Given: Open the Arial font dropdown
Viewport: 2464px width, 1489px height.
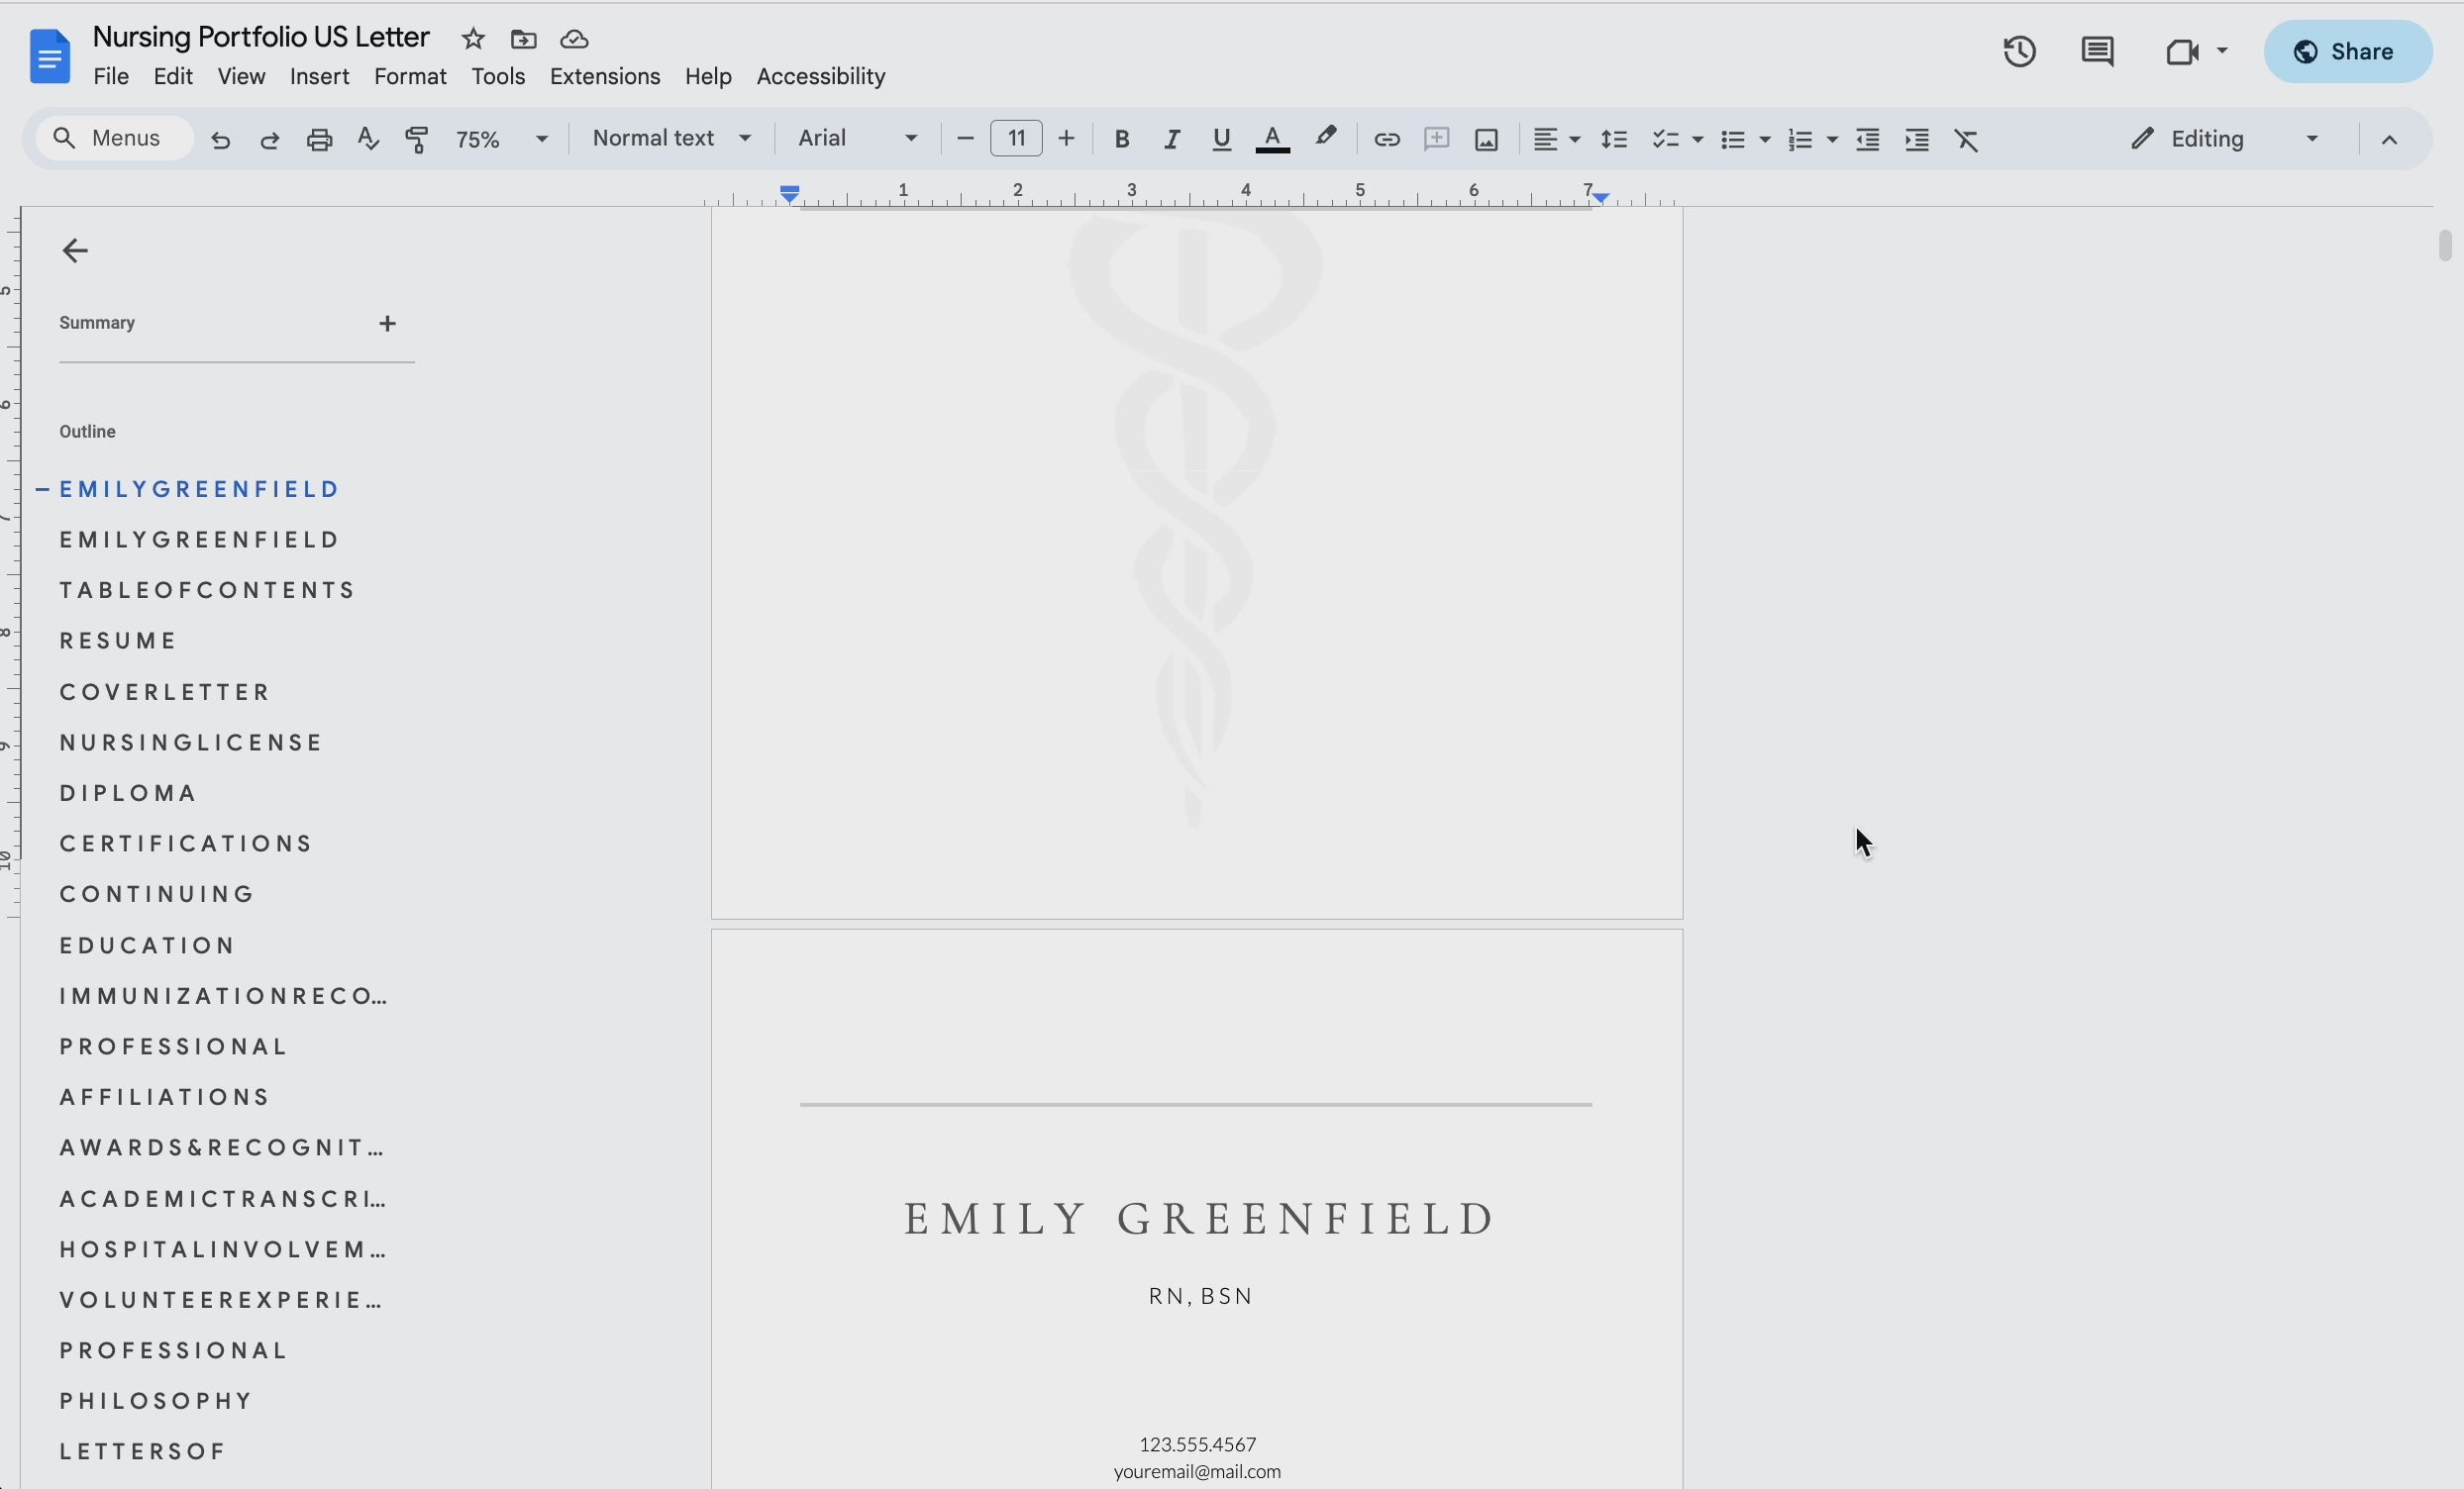Looking at the screenshot, I should click(857, 138).
